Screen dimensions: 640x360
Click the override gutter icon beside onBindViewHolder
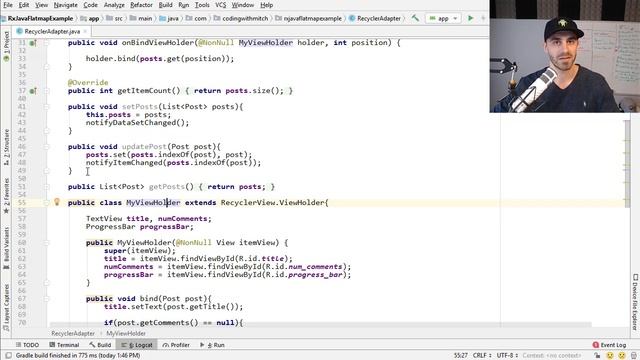[x=33, y=43]
